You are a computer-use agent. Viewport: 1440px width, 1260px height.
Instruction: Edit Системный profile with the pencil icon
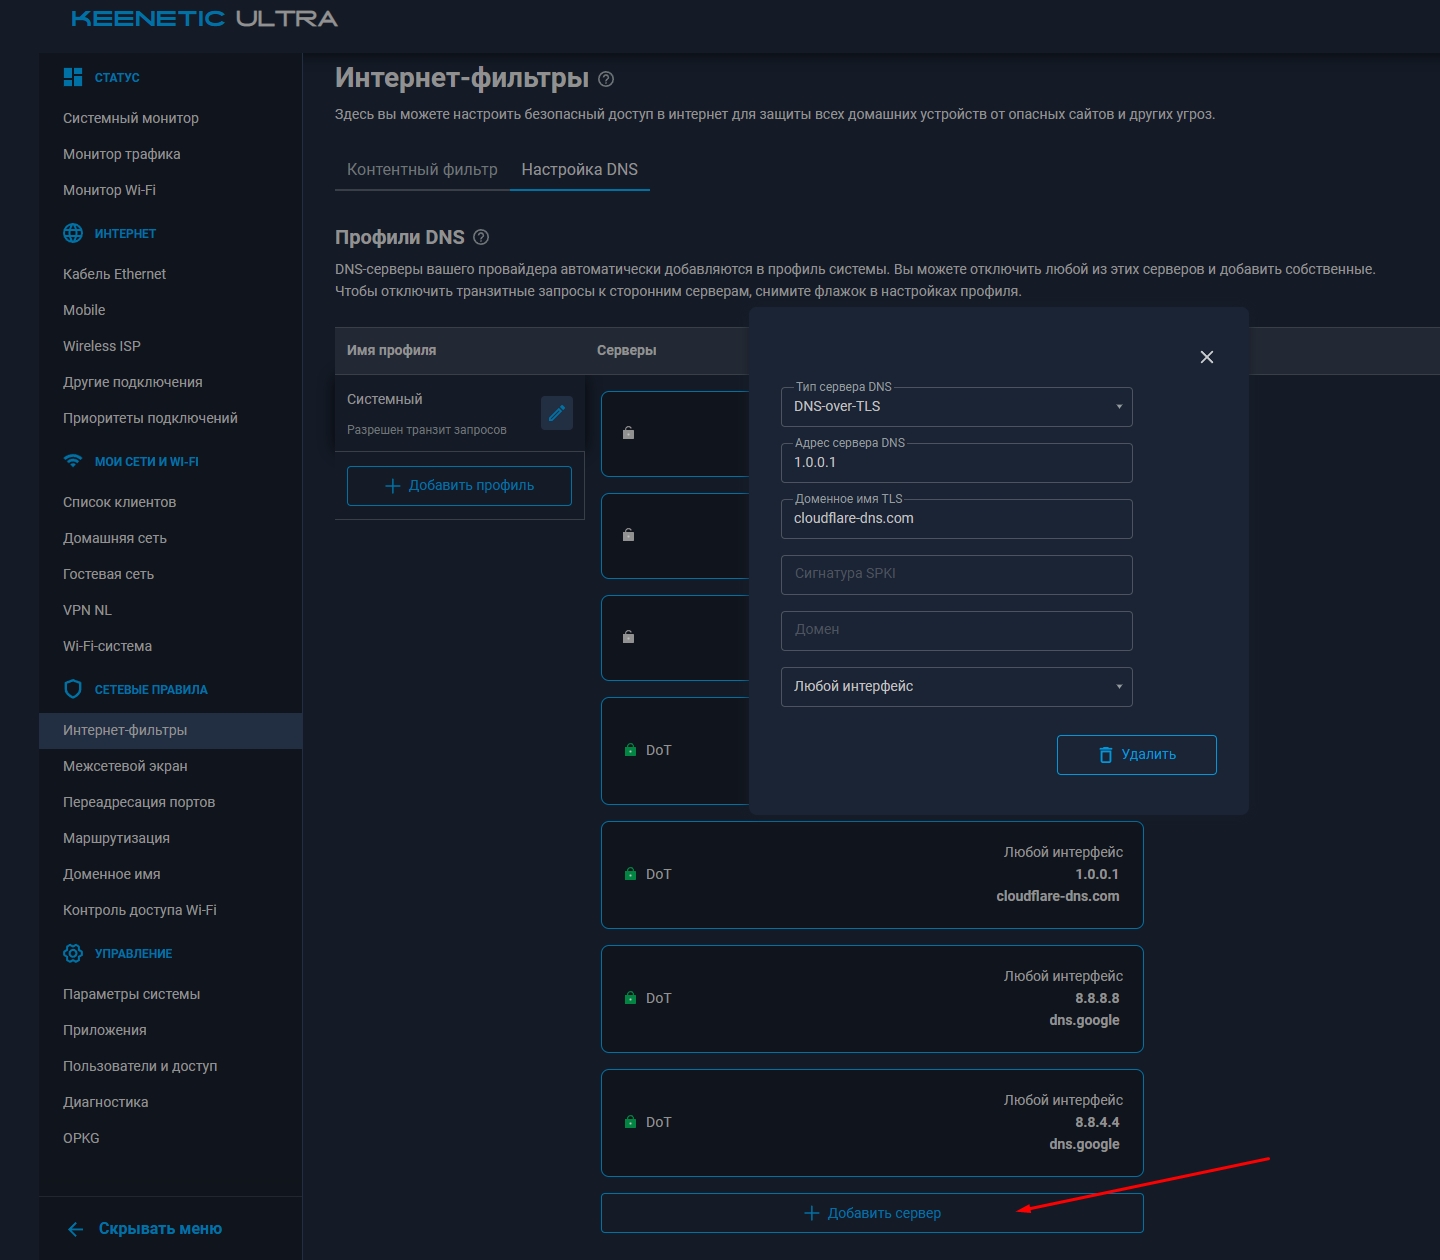click(x=557, y=413)
